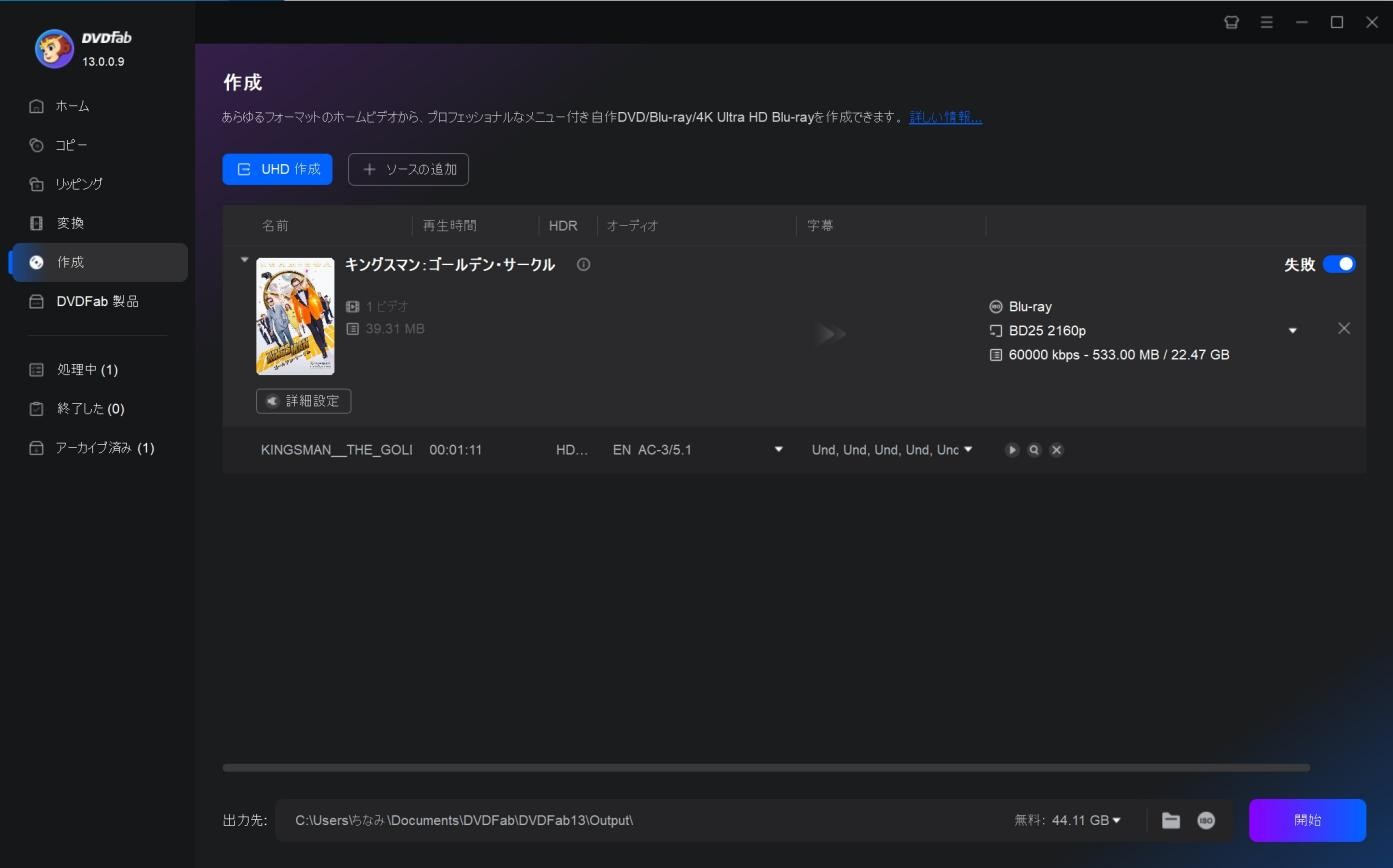
Task: Open the hamburger menu in title bar
Action: [x=1266, y=22]
